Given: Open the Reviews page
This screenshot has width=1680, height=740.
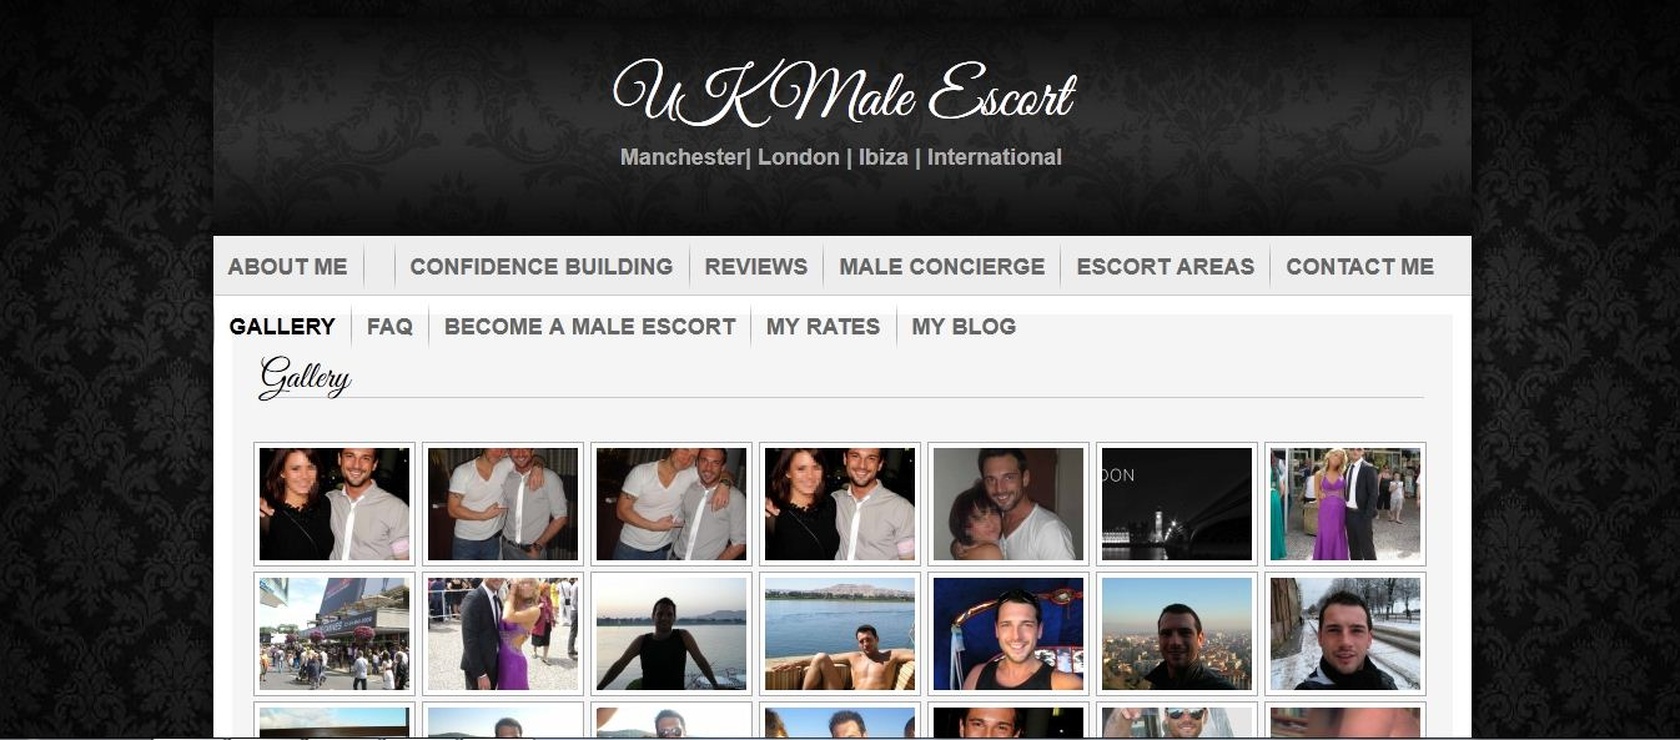Looking at the screenshot, I should [755, 267].
